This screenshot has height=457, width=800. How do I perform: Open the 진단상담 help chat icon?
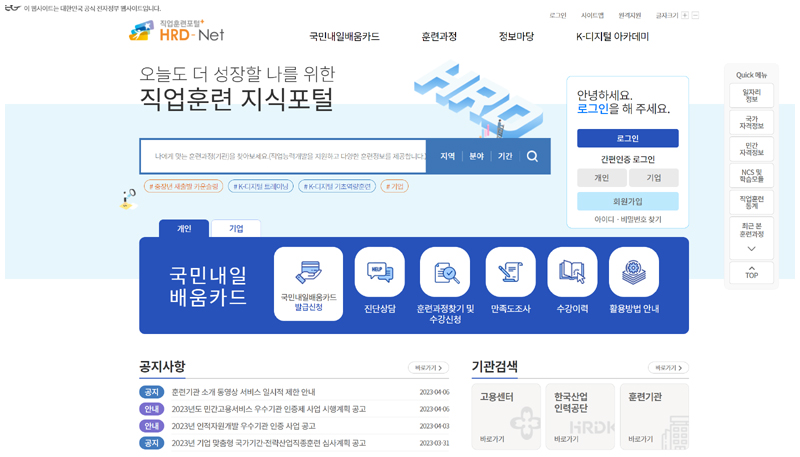[x=380, y=272]
